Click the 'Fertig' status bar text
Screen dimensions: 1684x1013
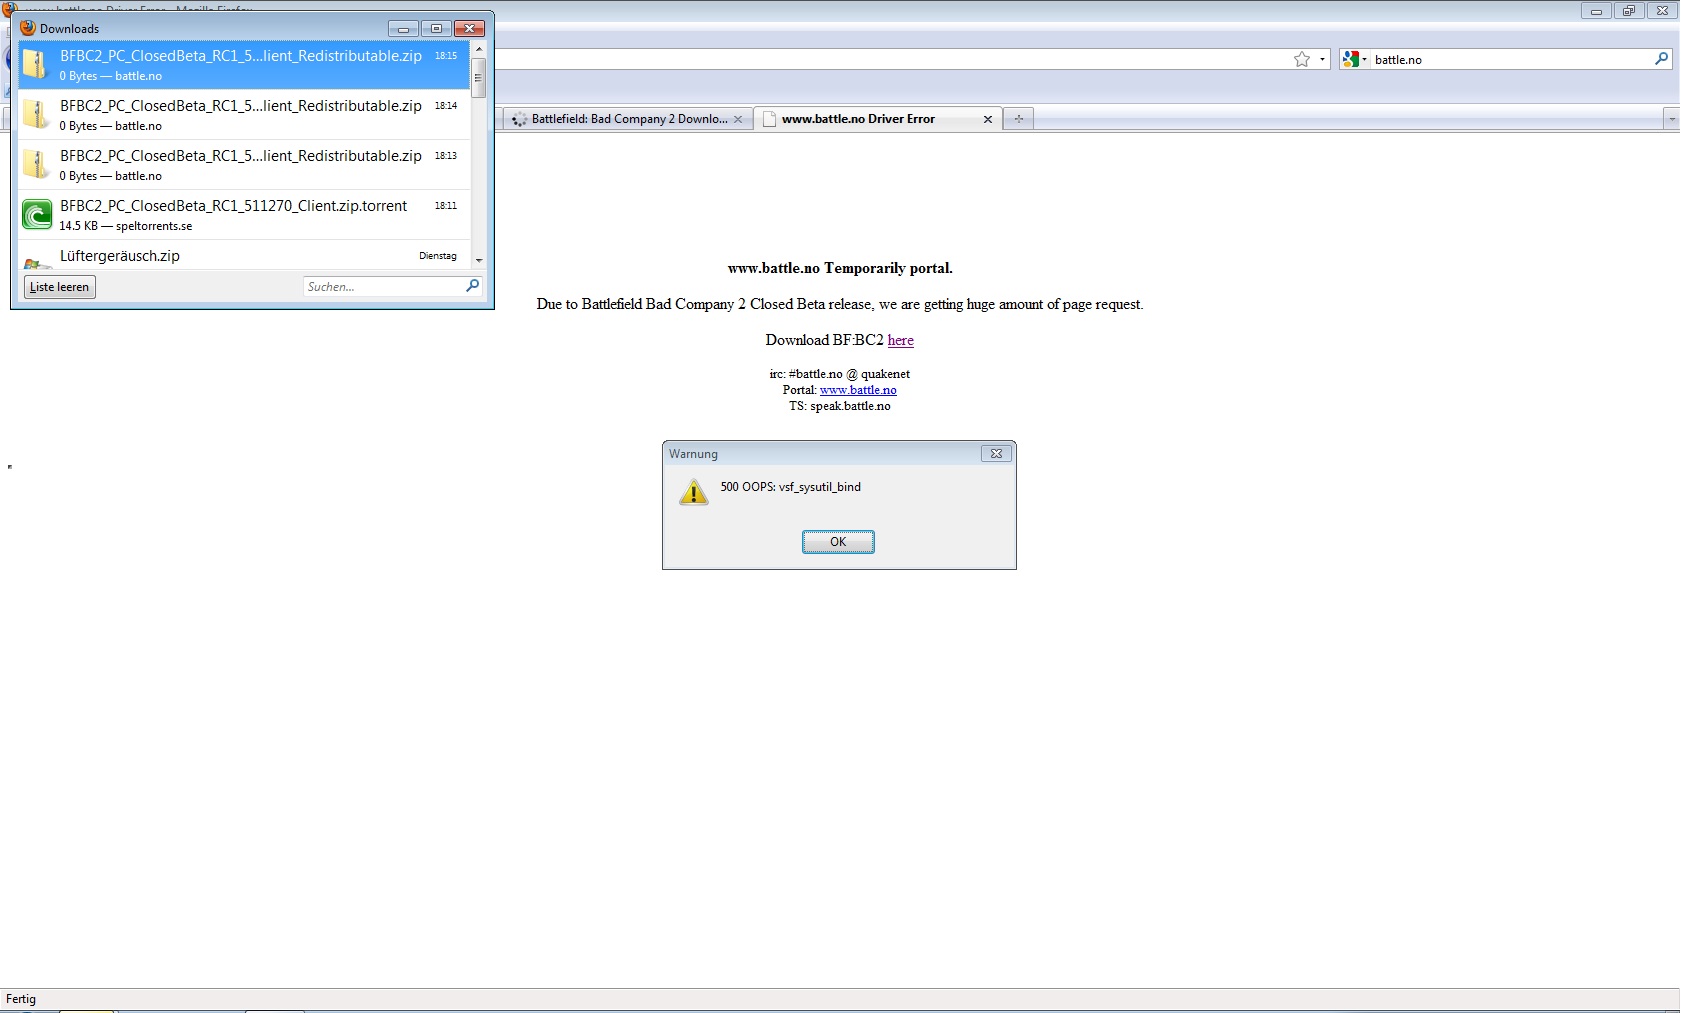coord(21,999)
